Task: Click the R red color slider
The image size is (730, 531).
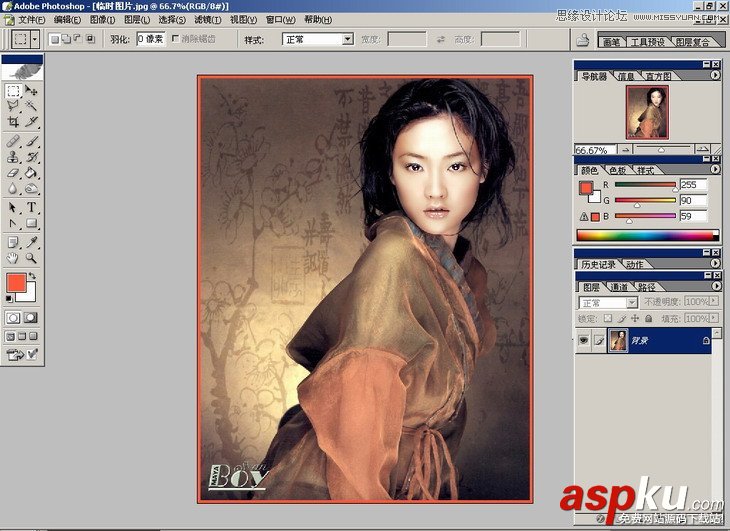Action: coord(645,185)
